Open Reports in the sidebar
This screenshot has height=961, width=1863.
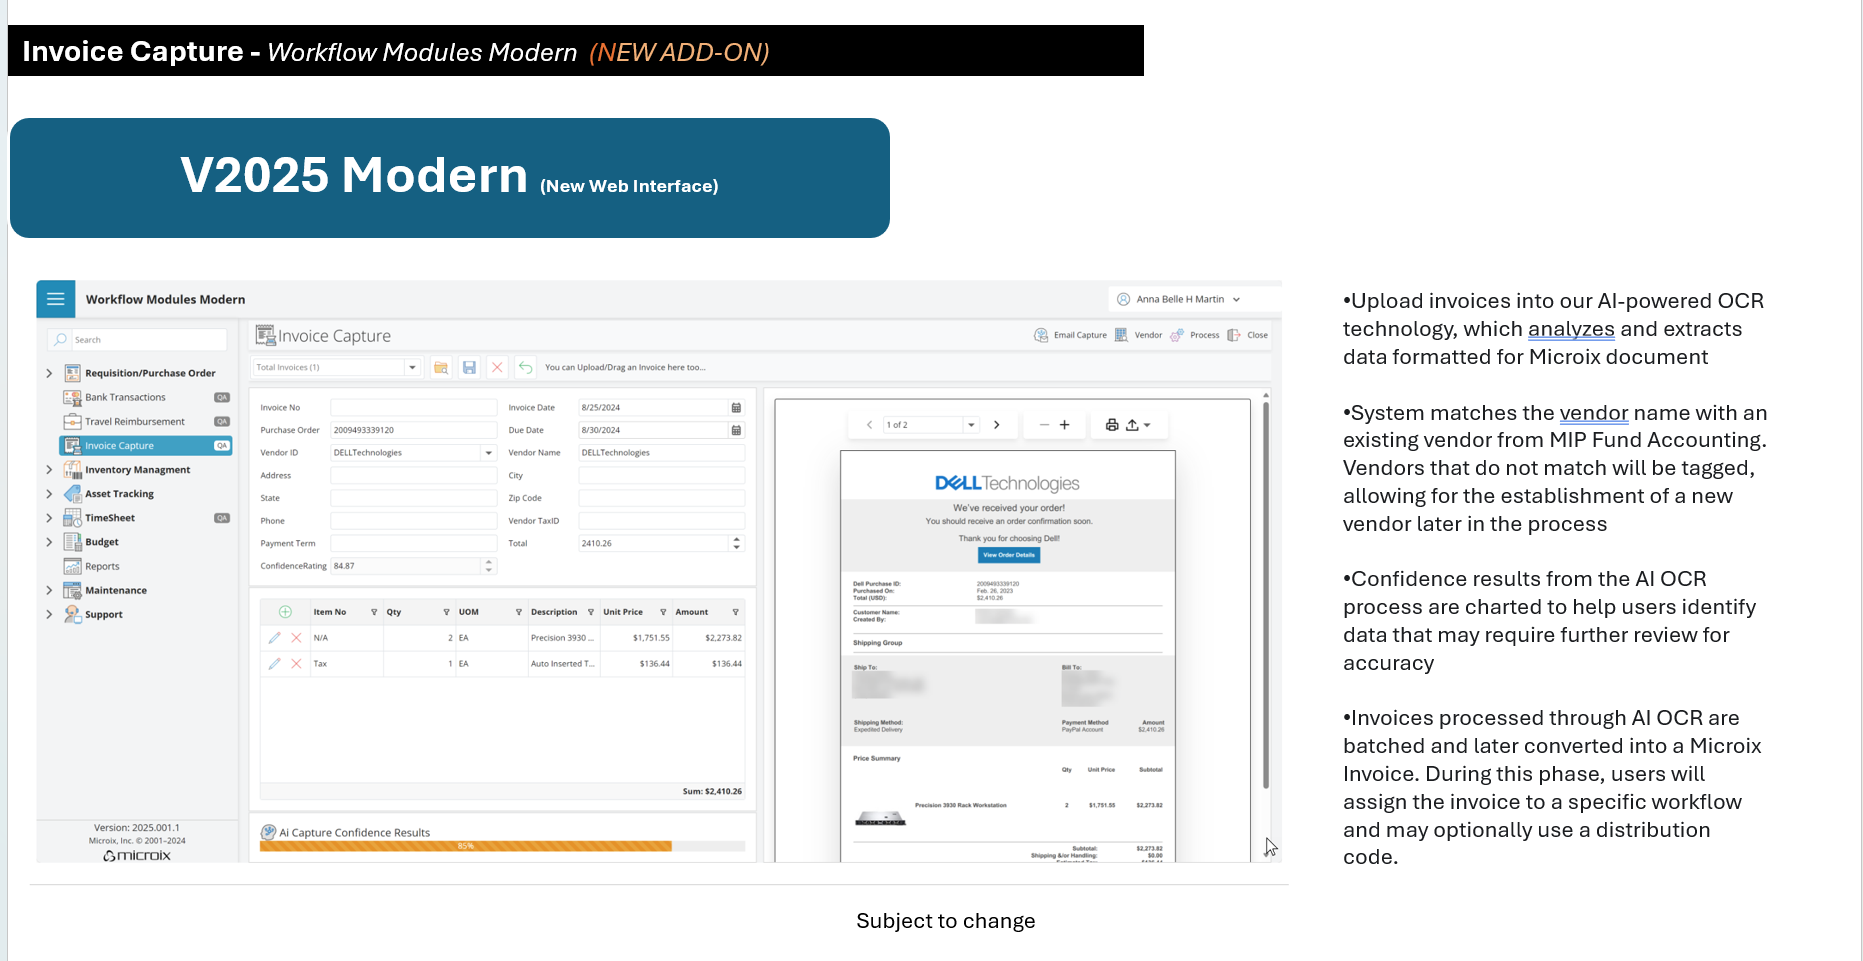click(102, 567)
